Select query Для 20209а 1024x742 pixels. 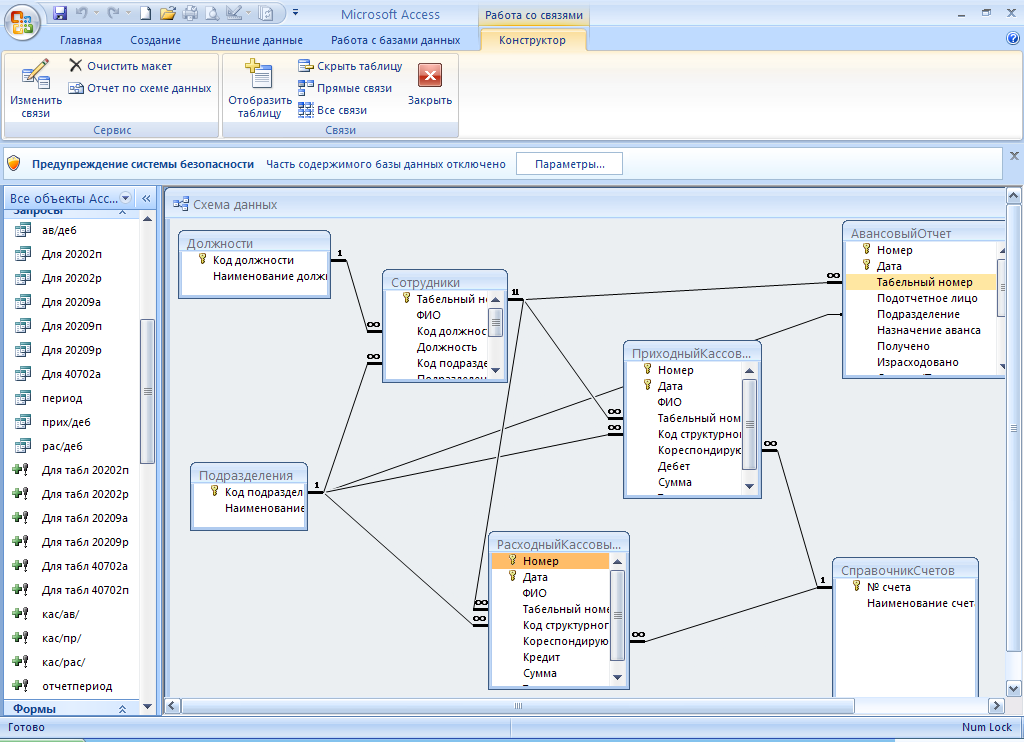[71, 302]
